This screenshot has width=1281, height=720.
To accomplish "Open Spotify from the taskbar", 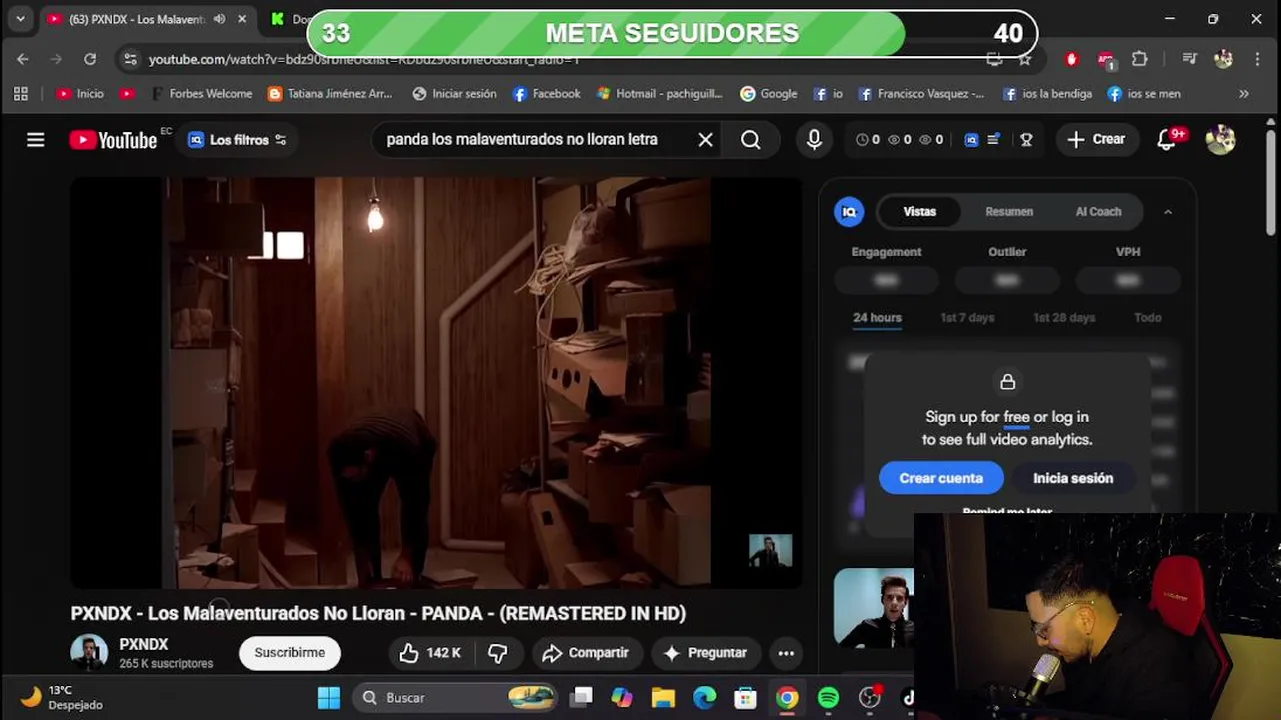I will (x=829, y=698).
